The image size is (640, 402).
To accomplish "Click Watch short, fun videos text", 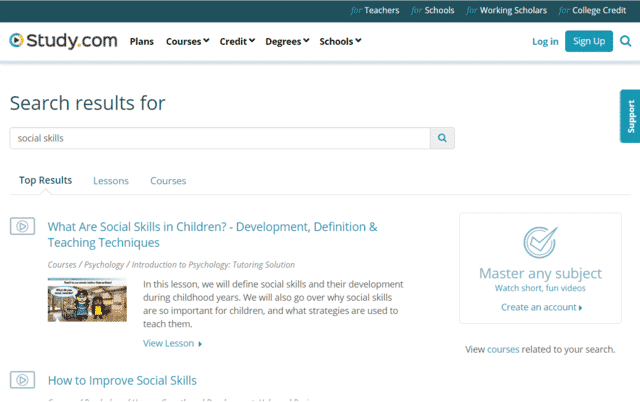I will tap(540, 288).
